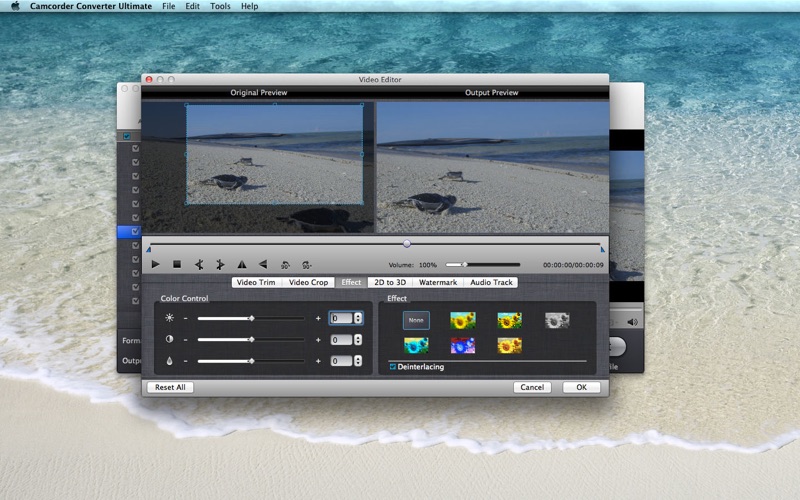
Task: Click the contrast value stepper arrows
Action: (x=358, y=340)
